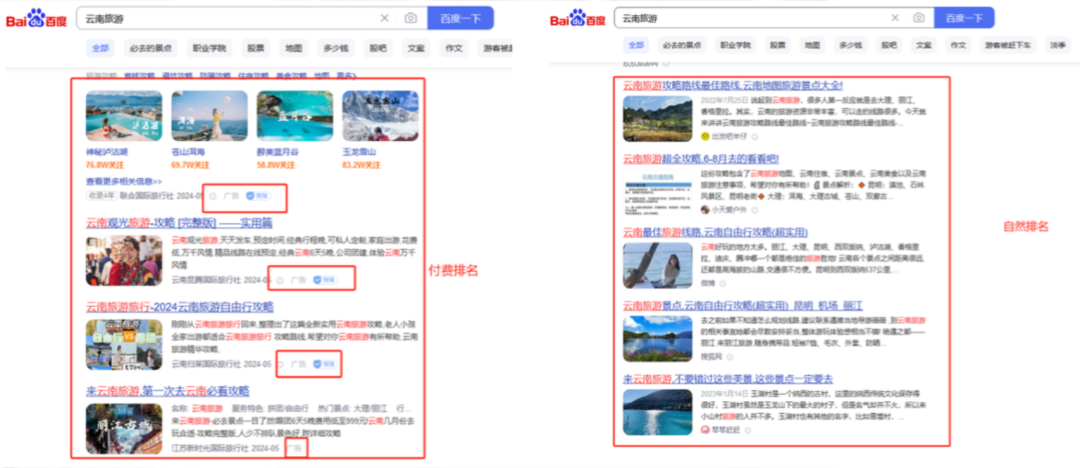1080x468 pixels.
Task: Click small circle icon beside 联合国际旅行社 date
Action: click(213, 196)
